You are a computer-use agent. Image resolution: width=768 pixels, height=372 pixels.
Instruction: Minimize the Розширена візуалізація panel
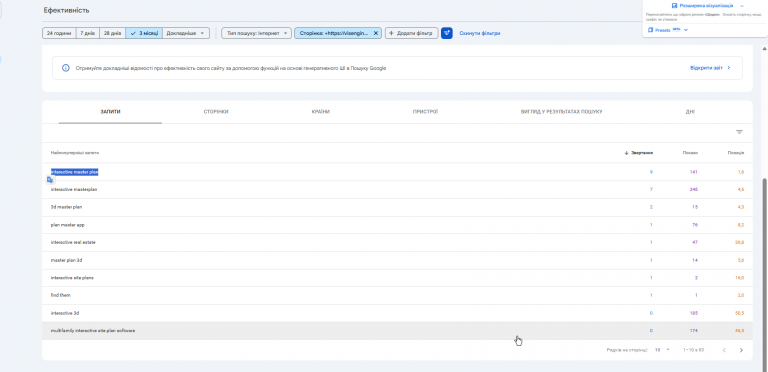pos(742,6)
